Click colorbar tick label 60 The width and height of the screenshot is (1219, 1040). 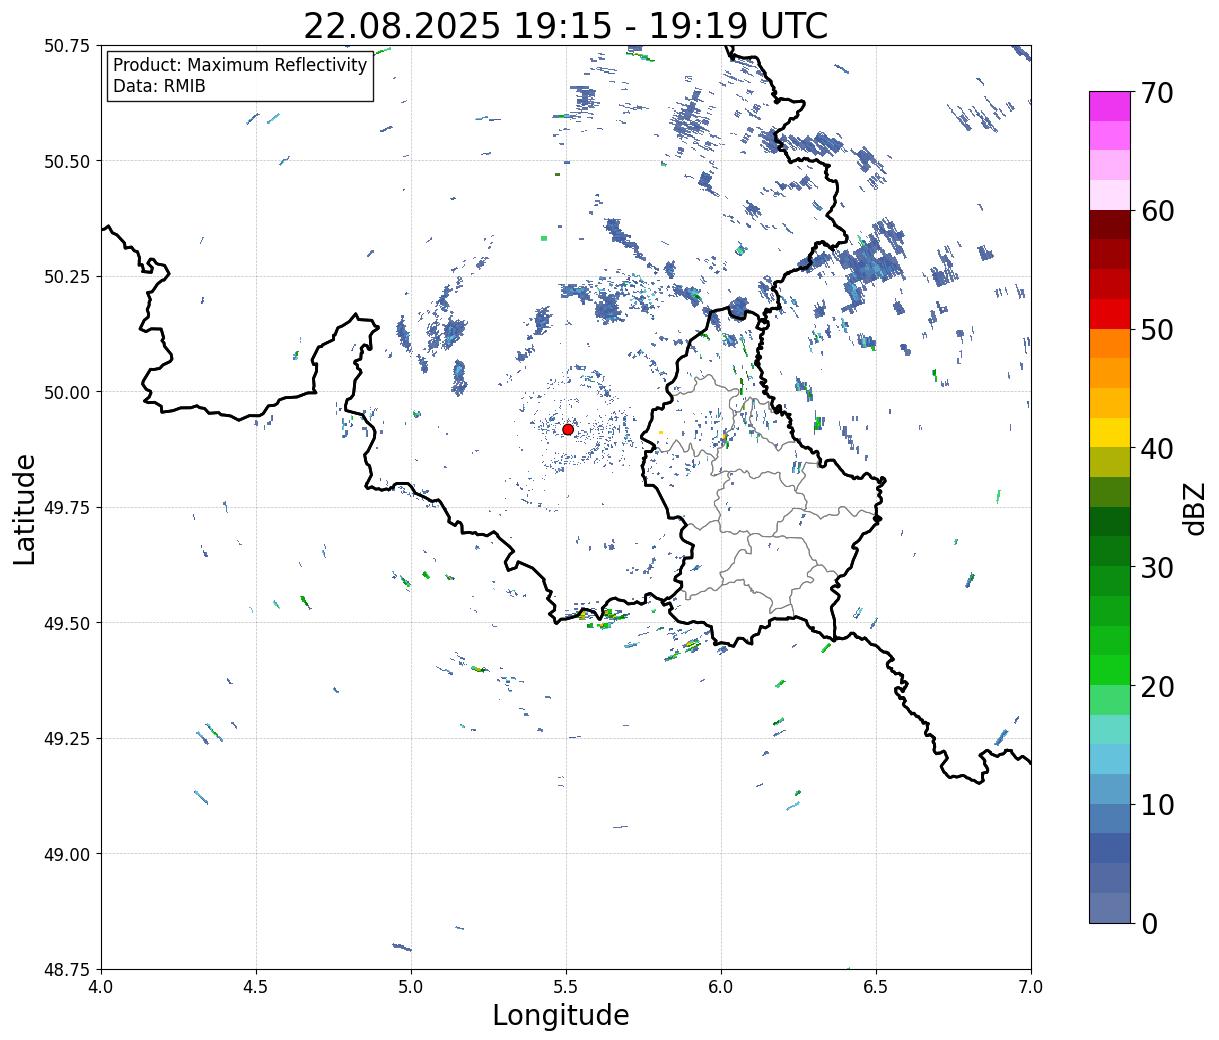1158,211
